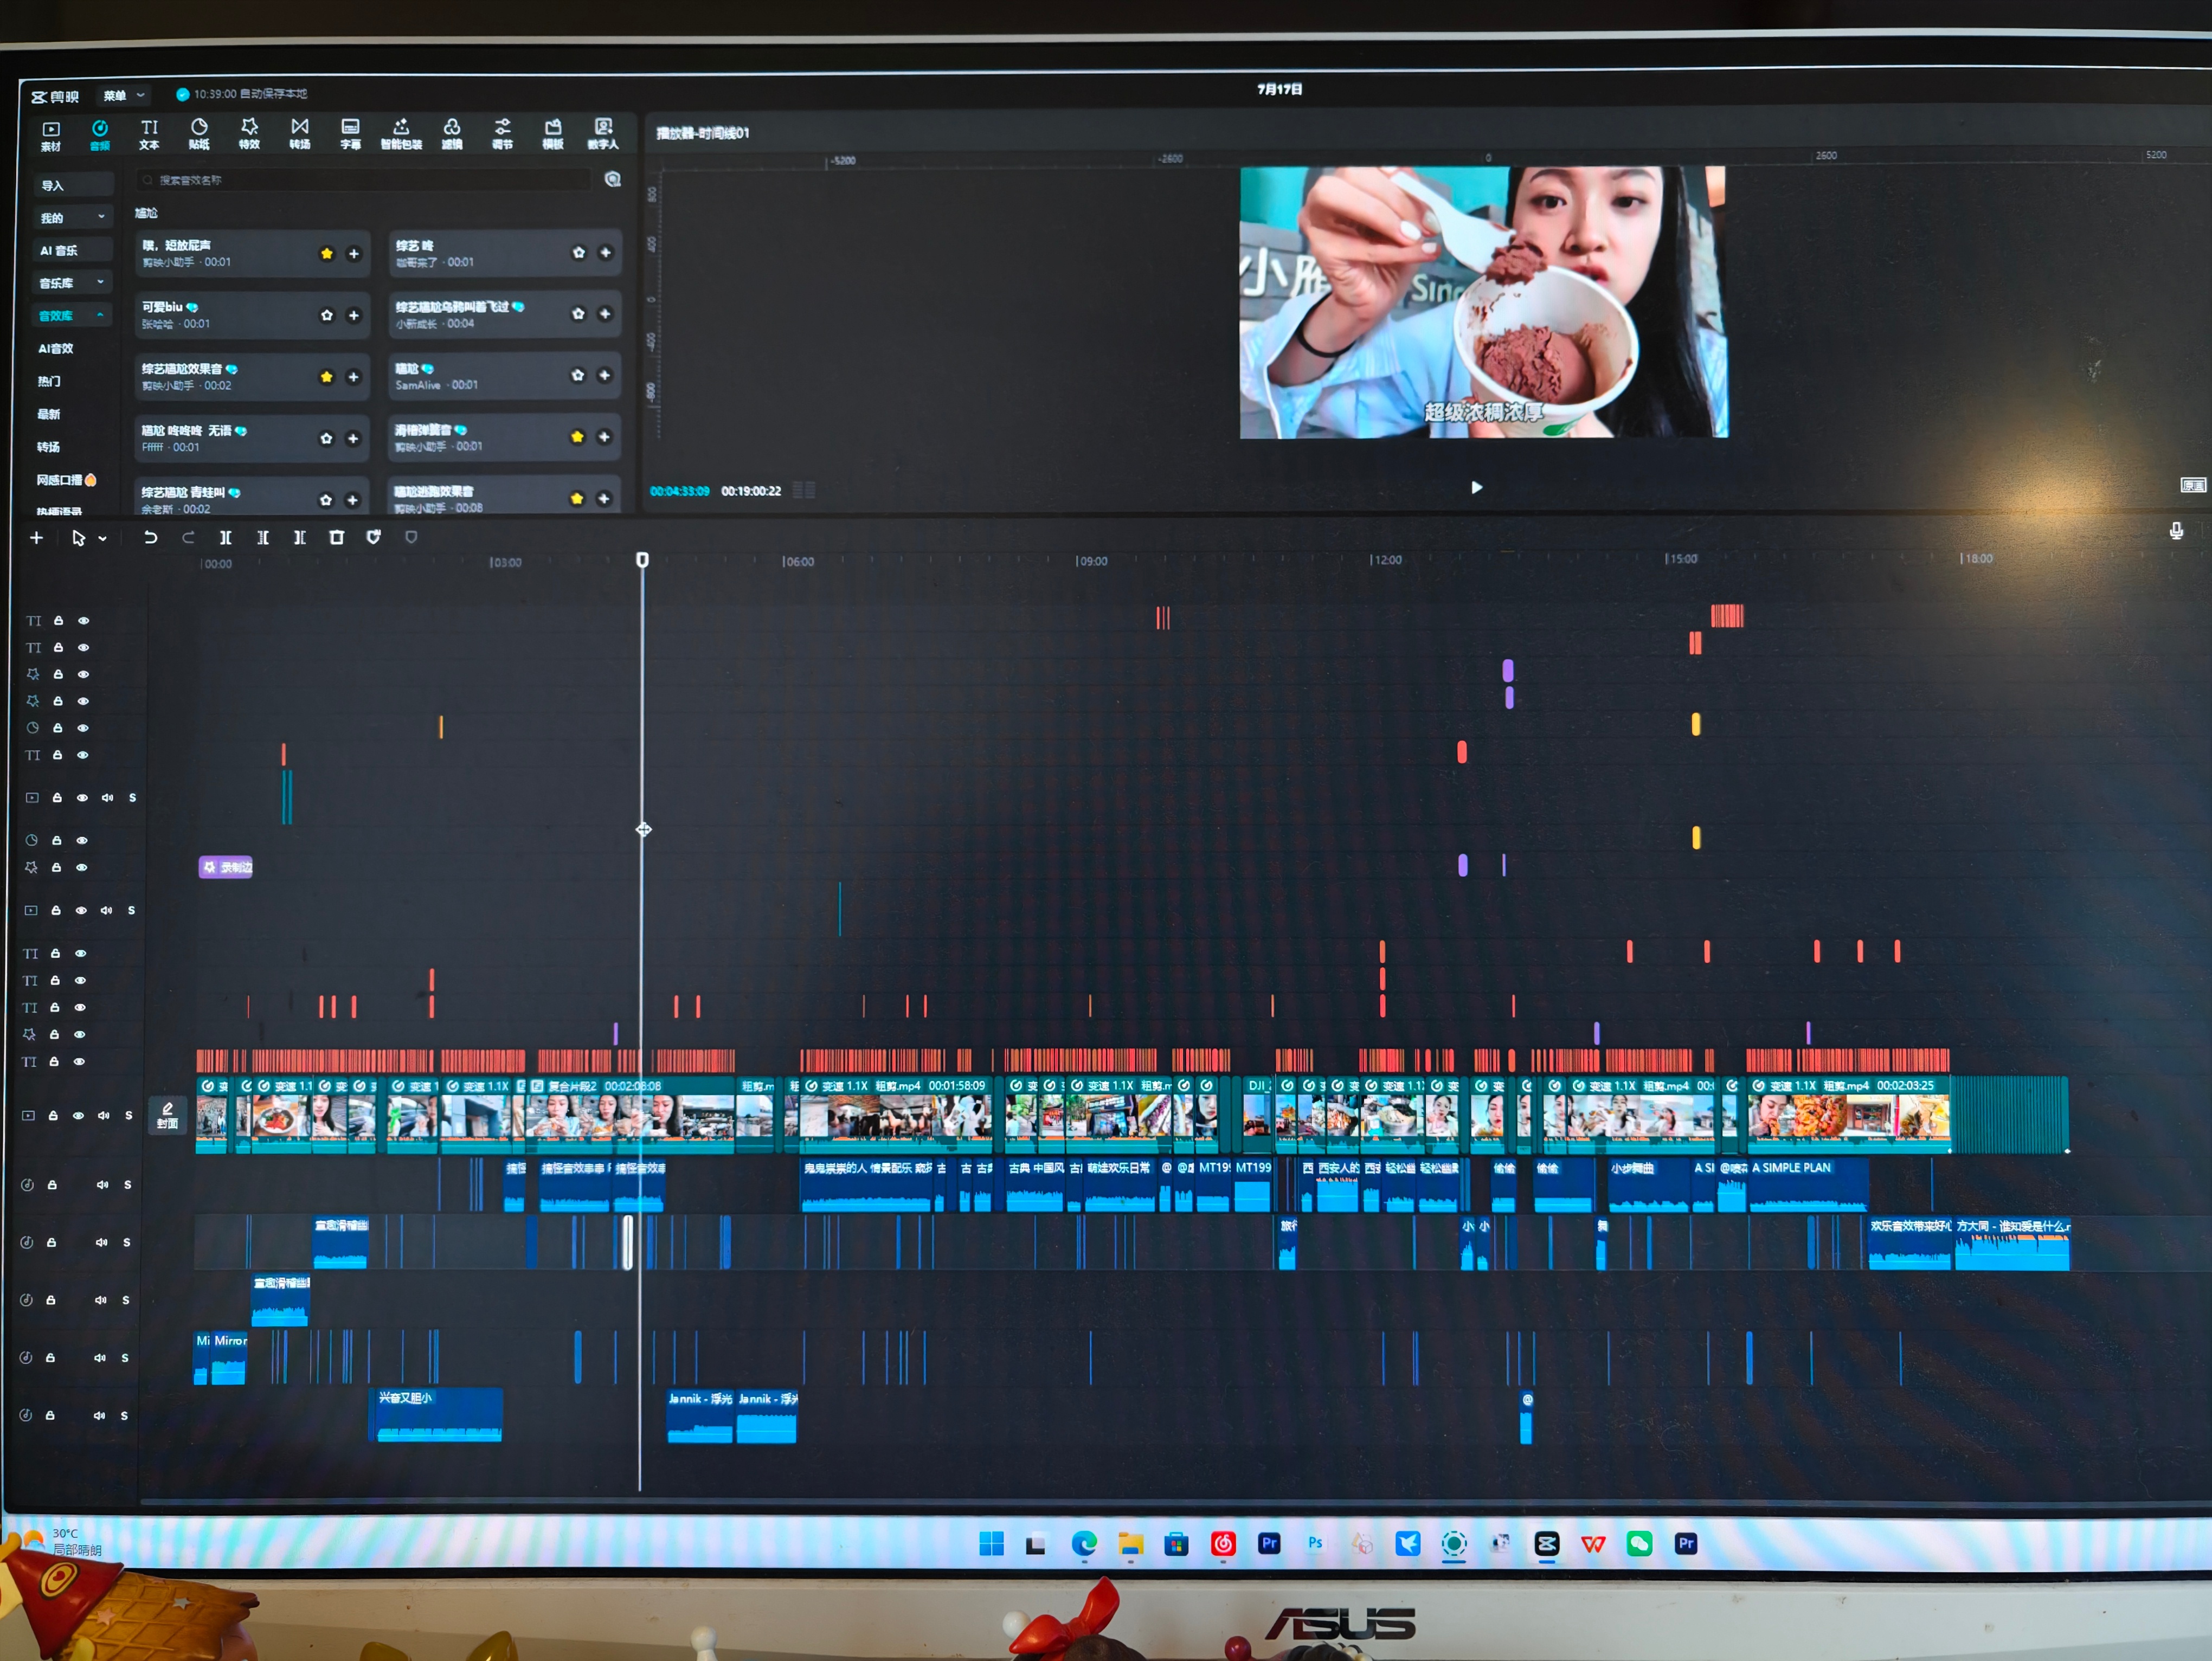The height and width of the screenshot is (1661, 2212).
Task: Click the preview display mode icon
Action: click(x=2192, y=485)
